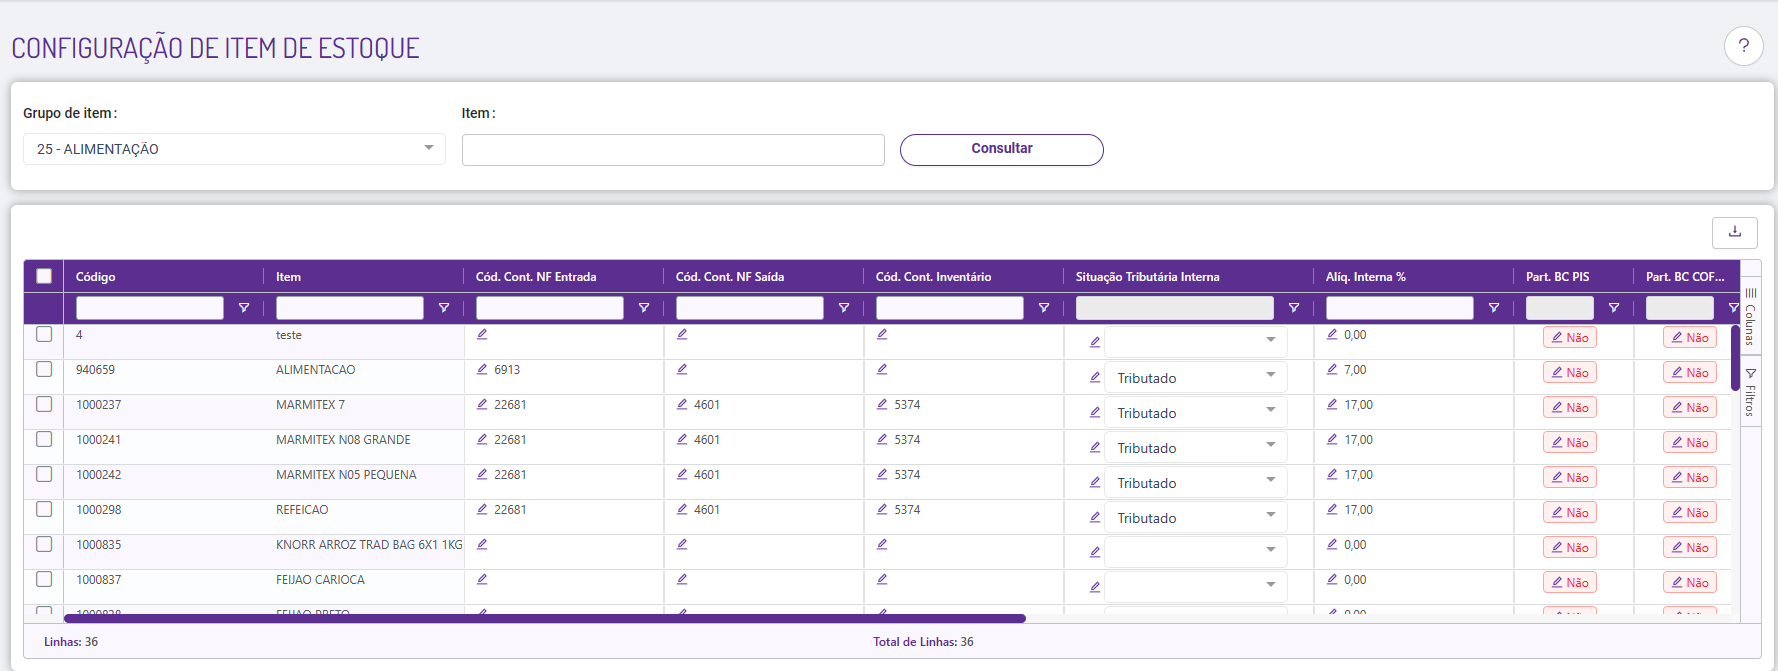The height and width of the screenshot is (671, 1778).
Task: Edit Alíq. Interna pencil for teste row
Action: tap(1332, 334)
